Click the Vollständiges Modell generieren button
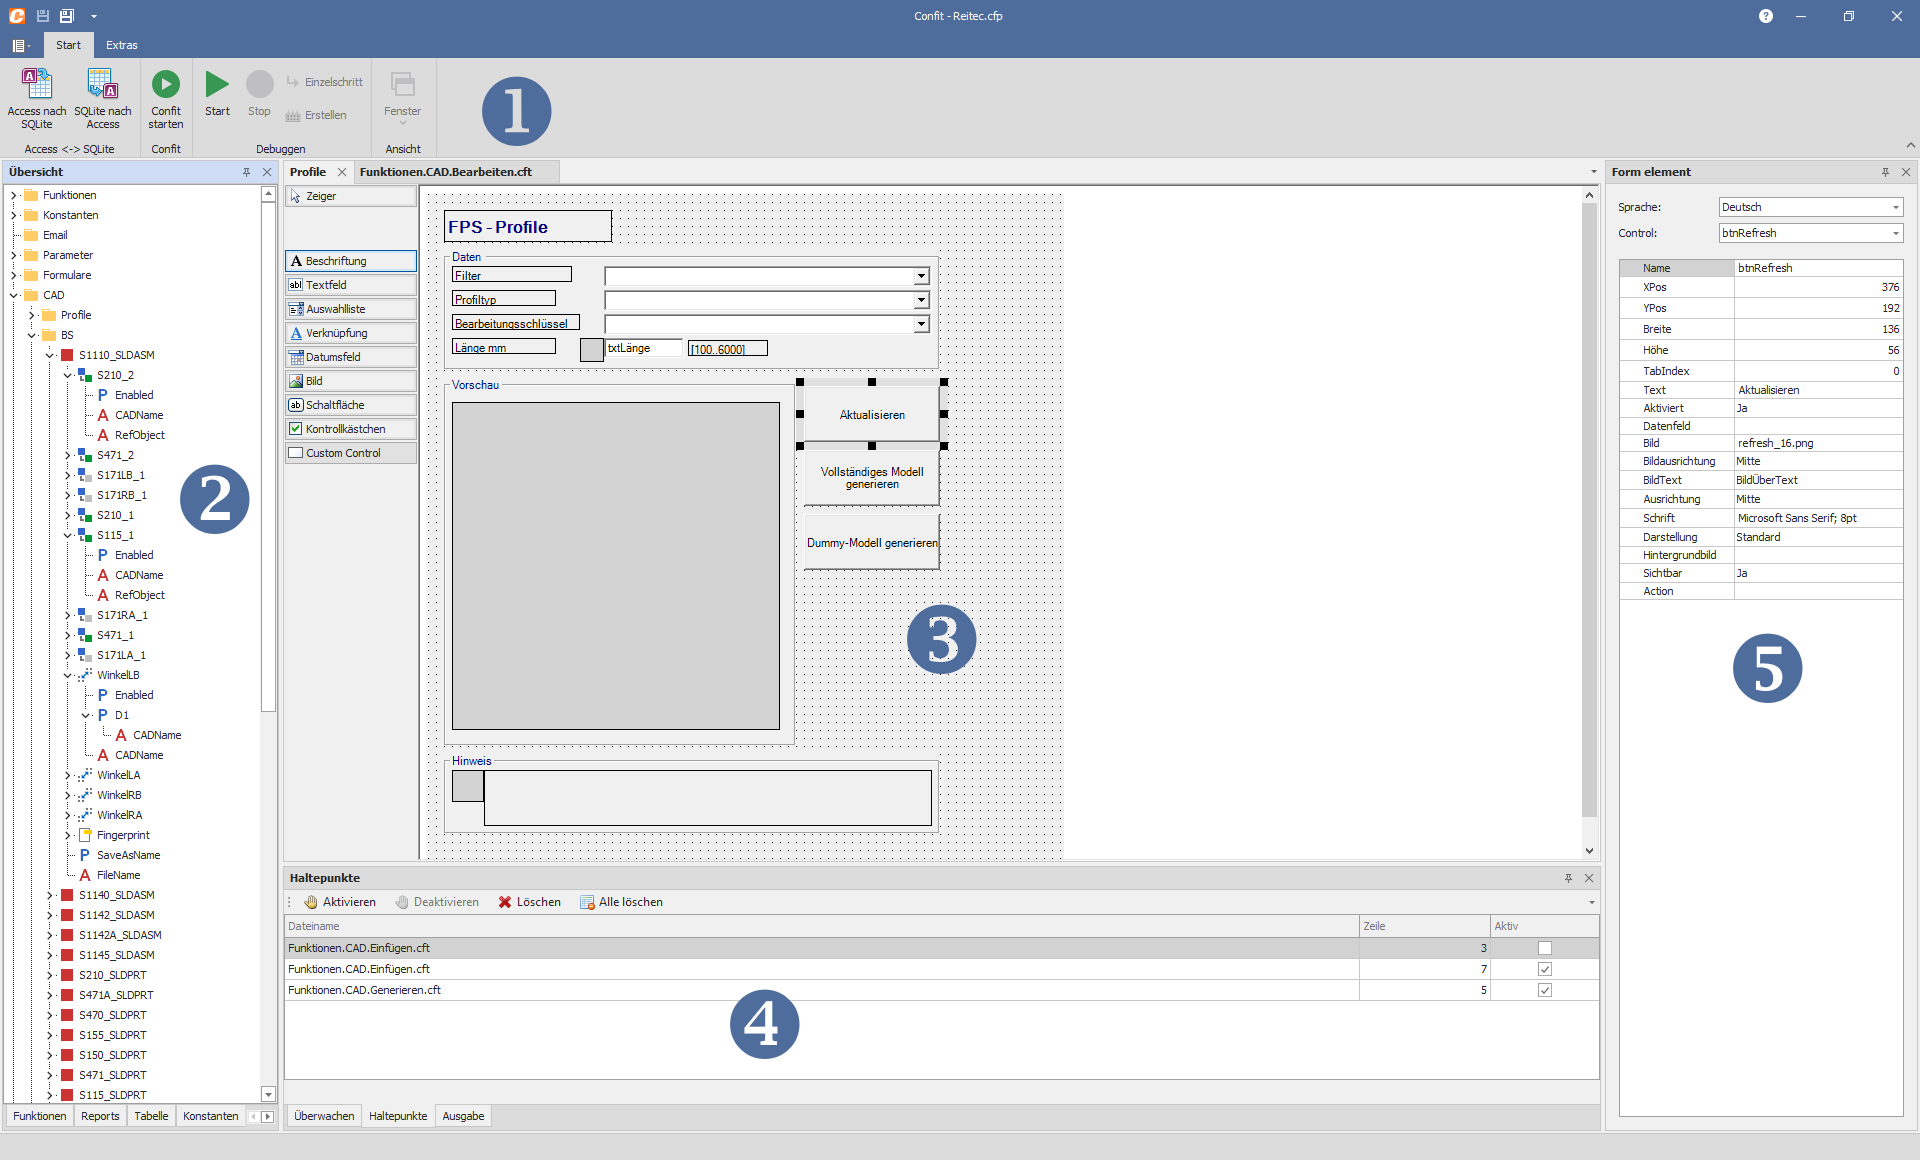The height and width of the screenshot is (1160, 1920). [872, 478]
